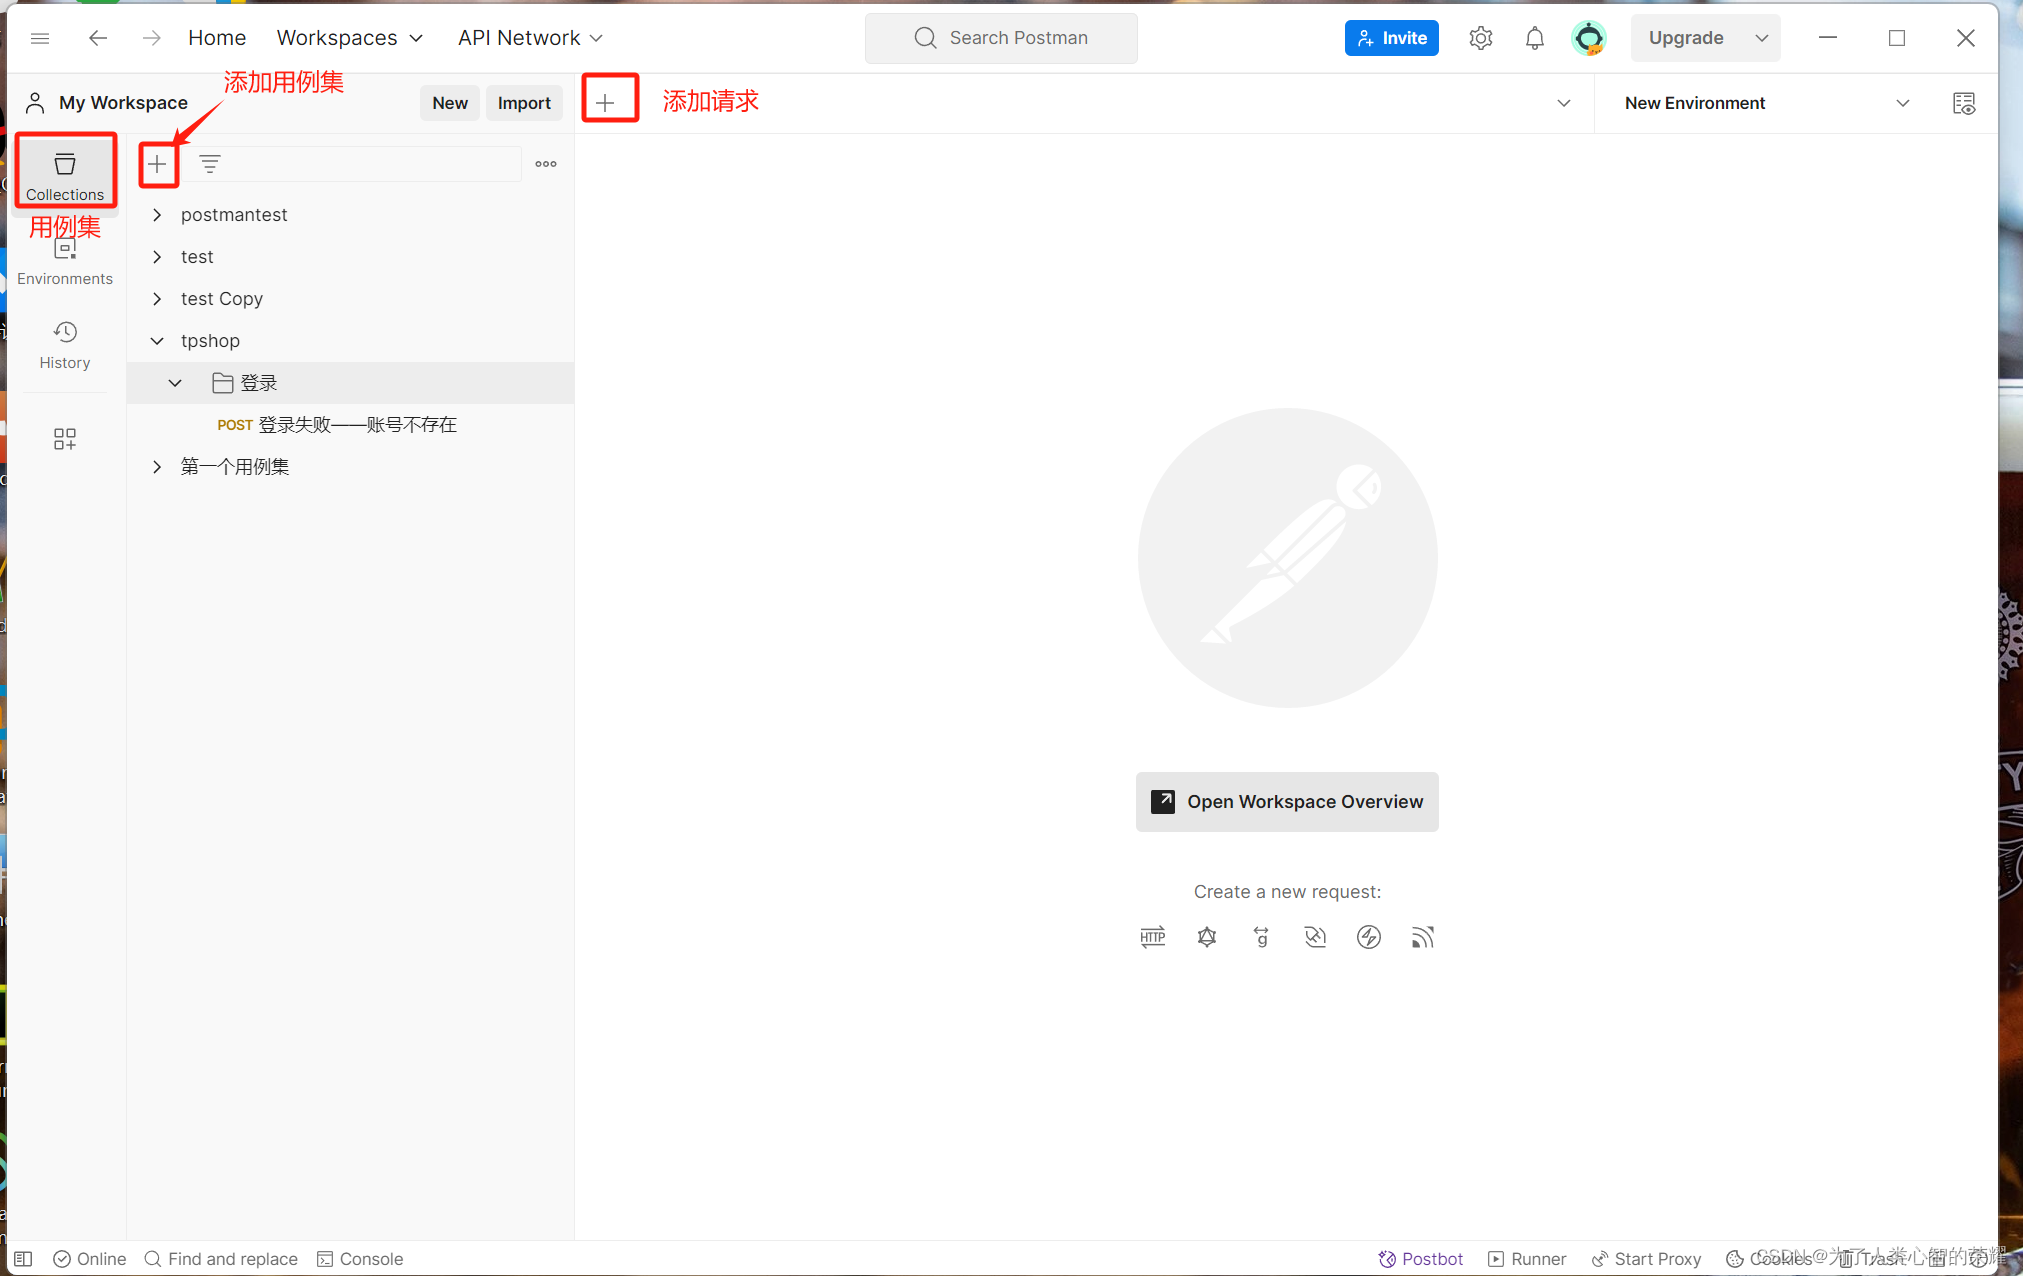The height and width of the screenshot is (1276, 2023).
Task: Click the filter Collections icon
Action: (x=210, y=165)
